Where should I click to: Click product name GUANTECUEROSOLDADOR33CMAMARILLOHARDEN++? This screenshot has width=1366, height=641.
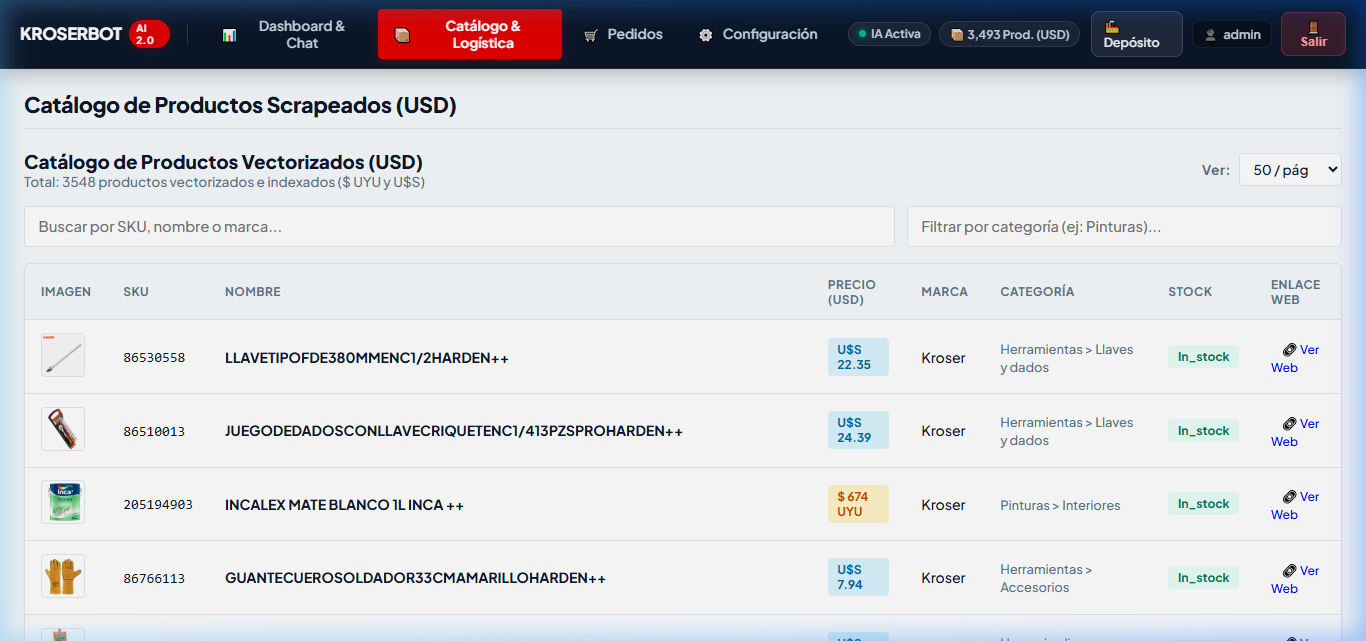415,578
